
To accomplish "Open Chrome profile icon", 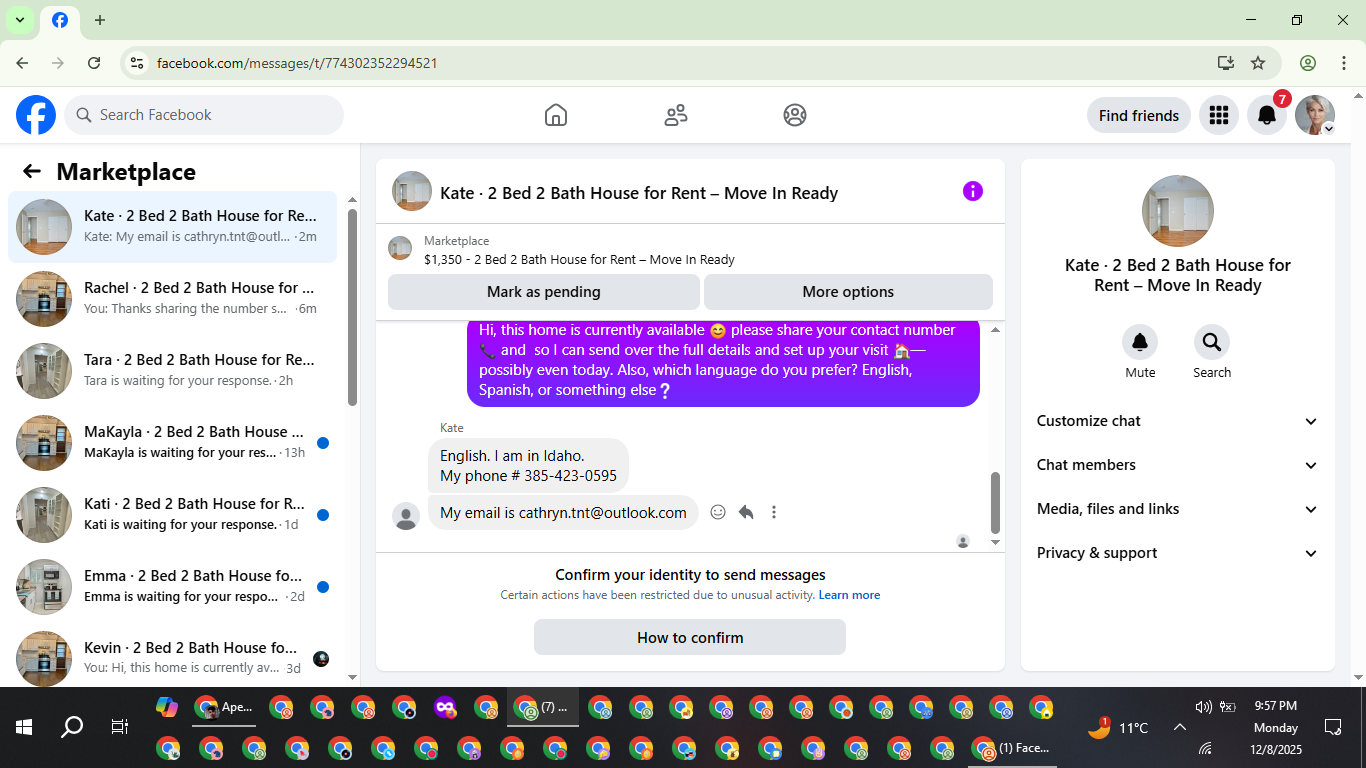I will click(x=1308, y=63).
